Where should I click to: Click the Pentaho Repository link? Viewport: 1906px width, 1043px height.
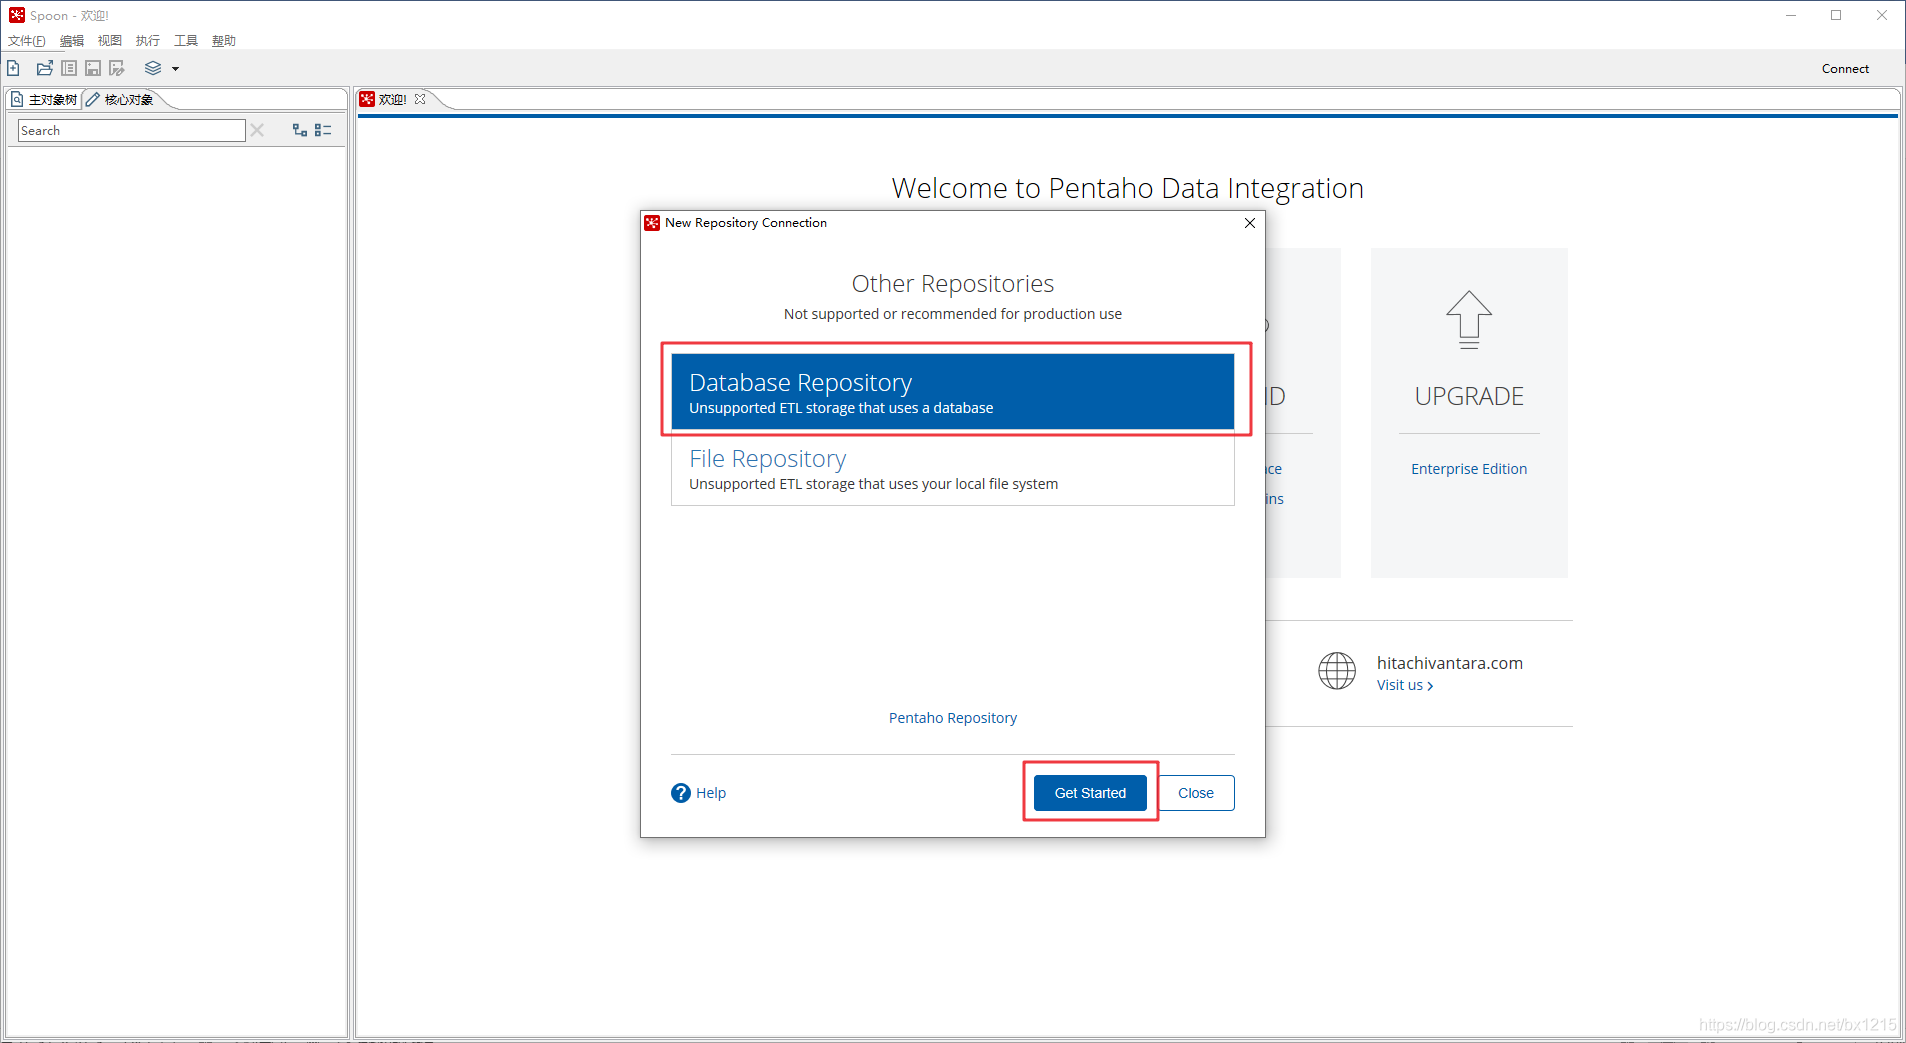pos(952,718)
